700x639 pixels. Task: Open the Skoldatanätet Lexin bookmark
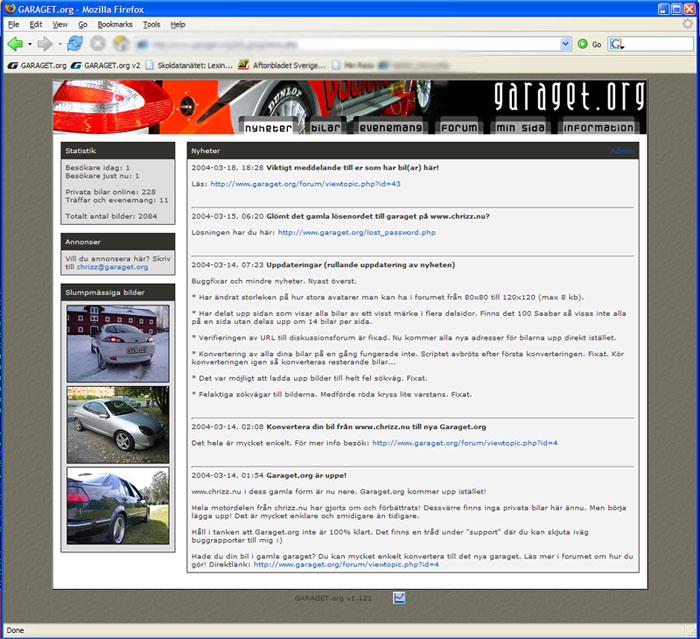click(189, 65)
